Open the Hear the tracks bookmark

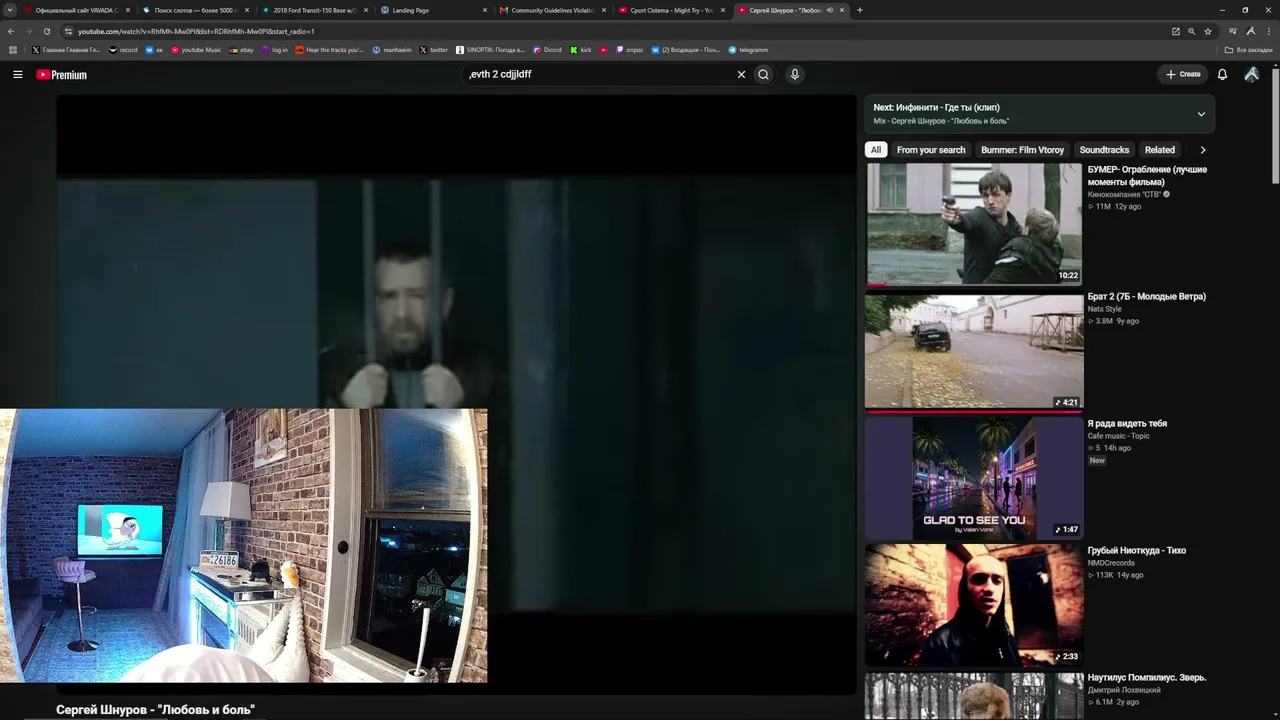330,50
